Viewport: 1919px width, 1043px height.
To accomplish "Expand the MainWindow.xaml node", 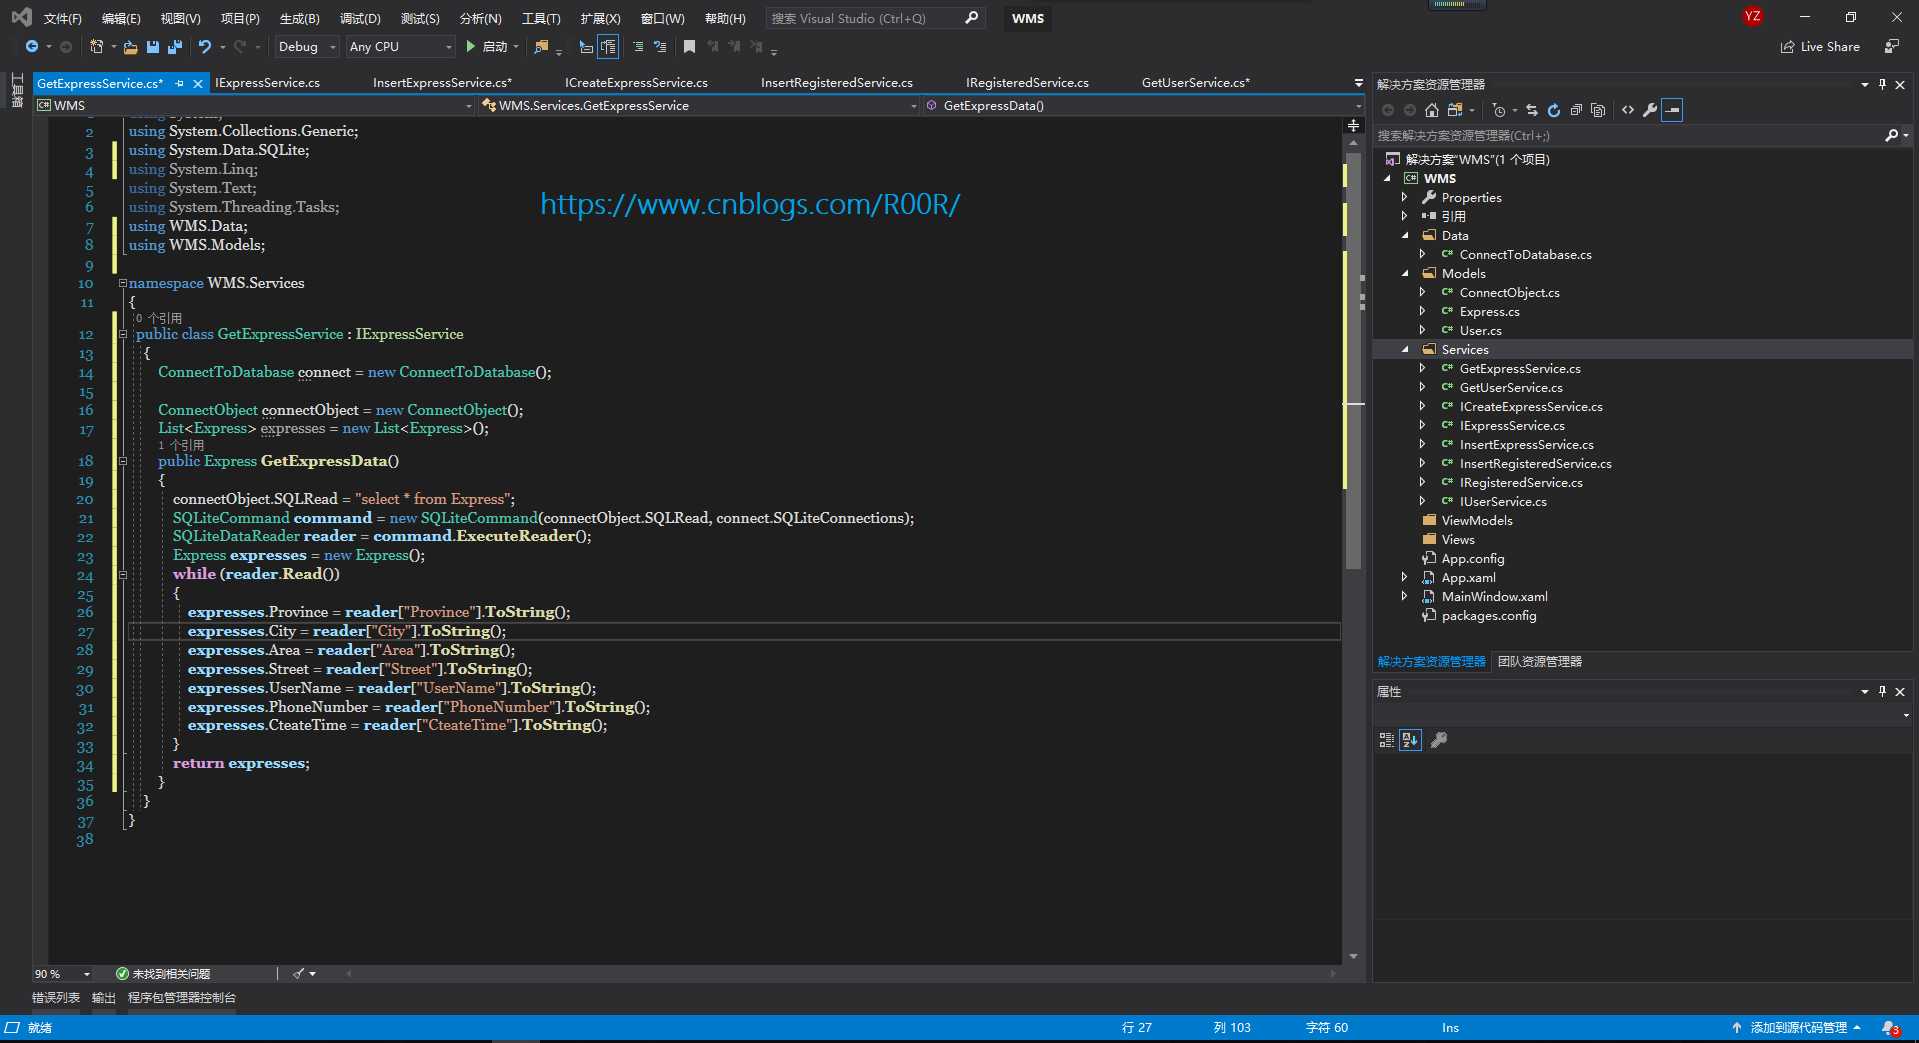I will (x=1405, y=597).
